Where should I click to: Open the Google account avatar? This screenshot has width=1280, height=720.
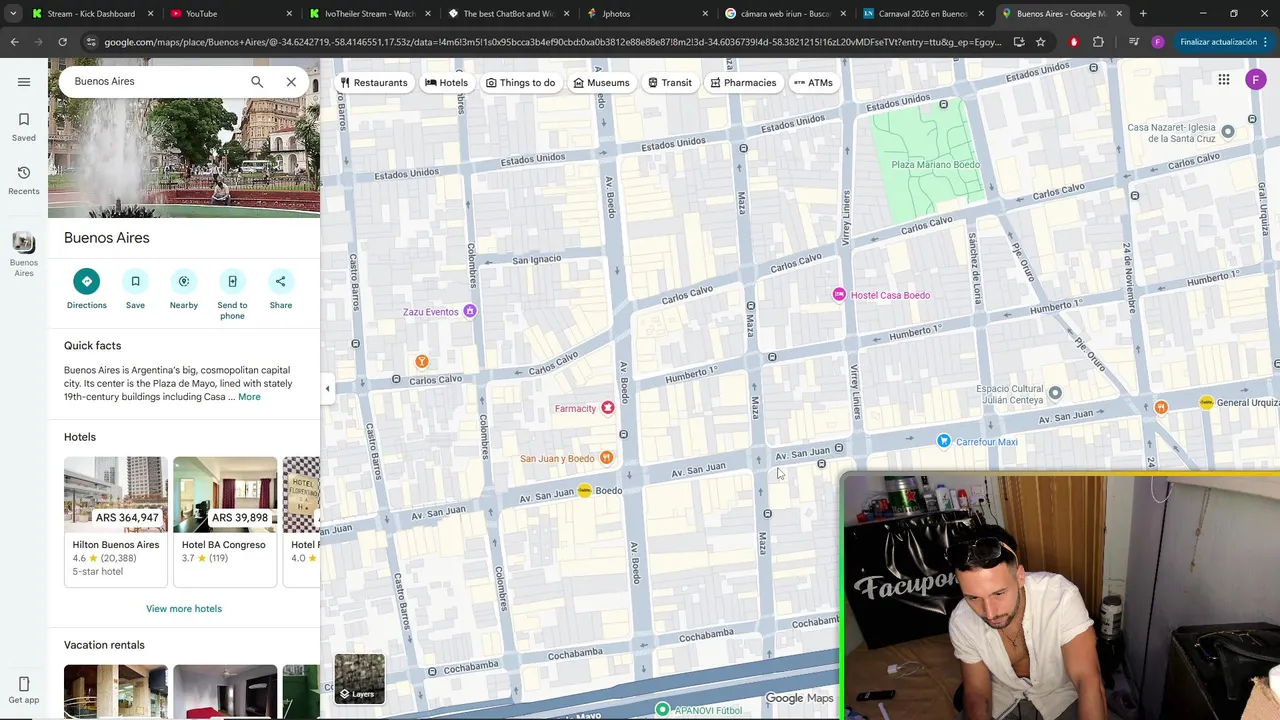click(x=1256, y=80)
